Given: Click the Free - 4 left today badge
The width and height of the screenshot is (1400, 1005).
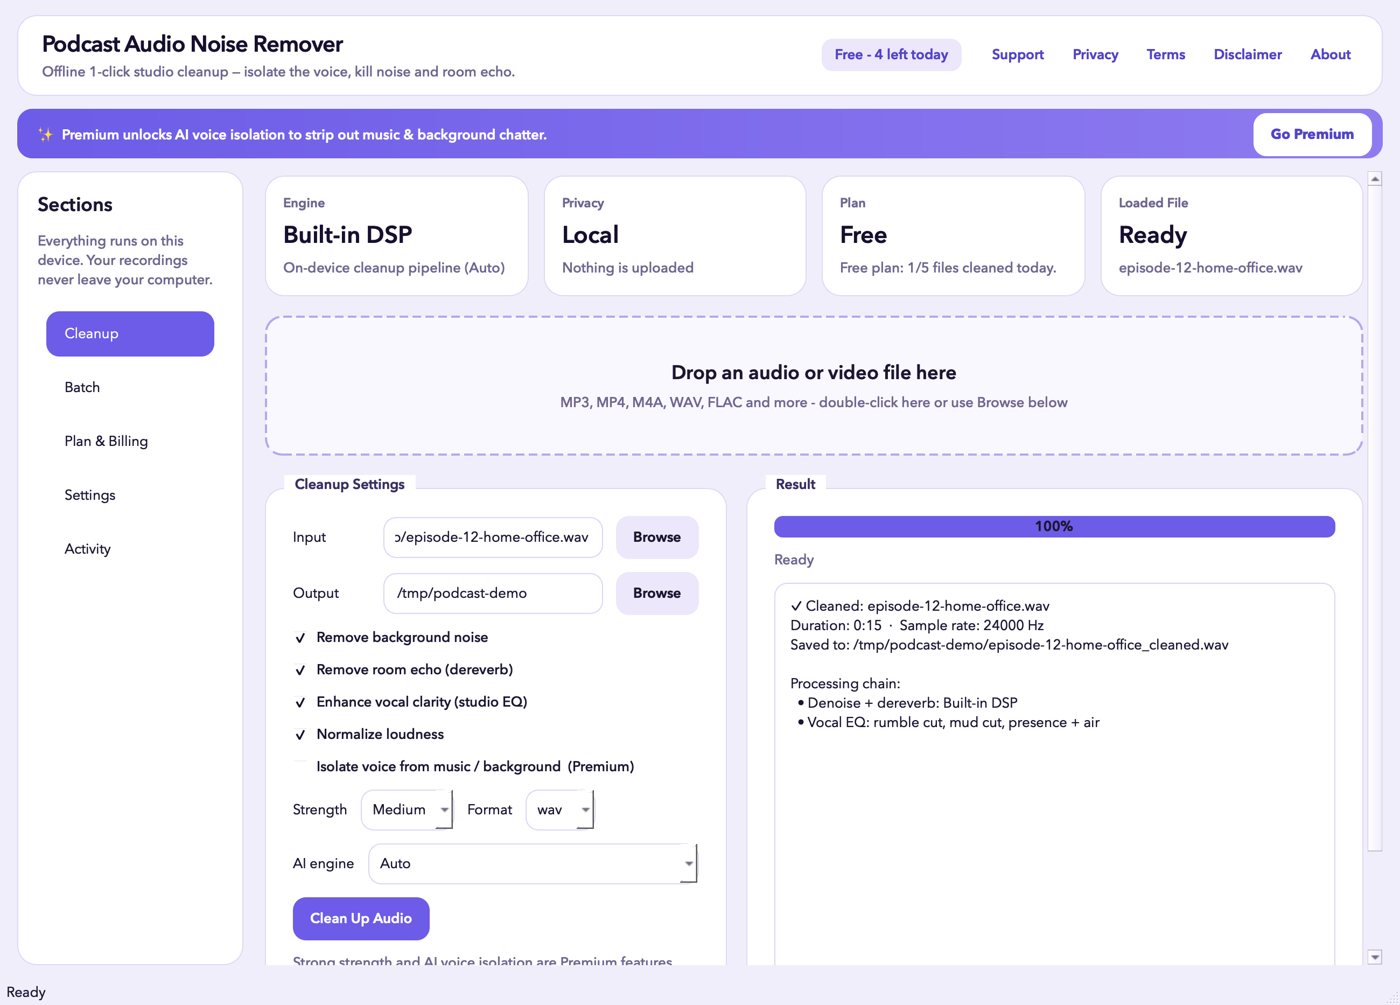Looking at the screenshot, I should [x=891, y=55].
